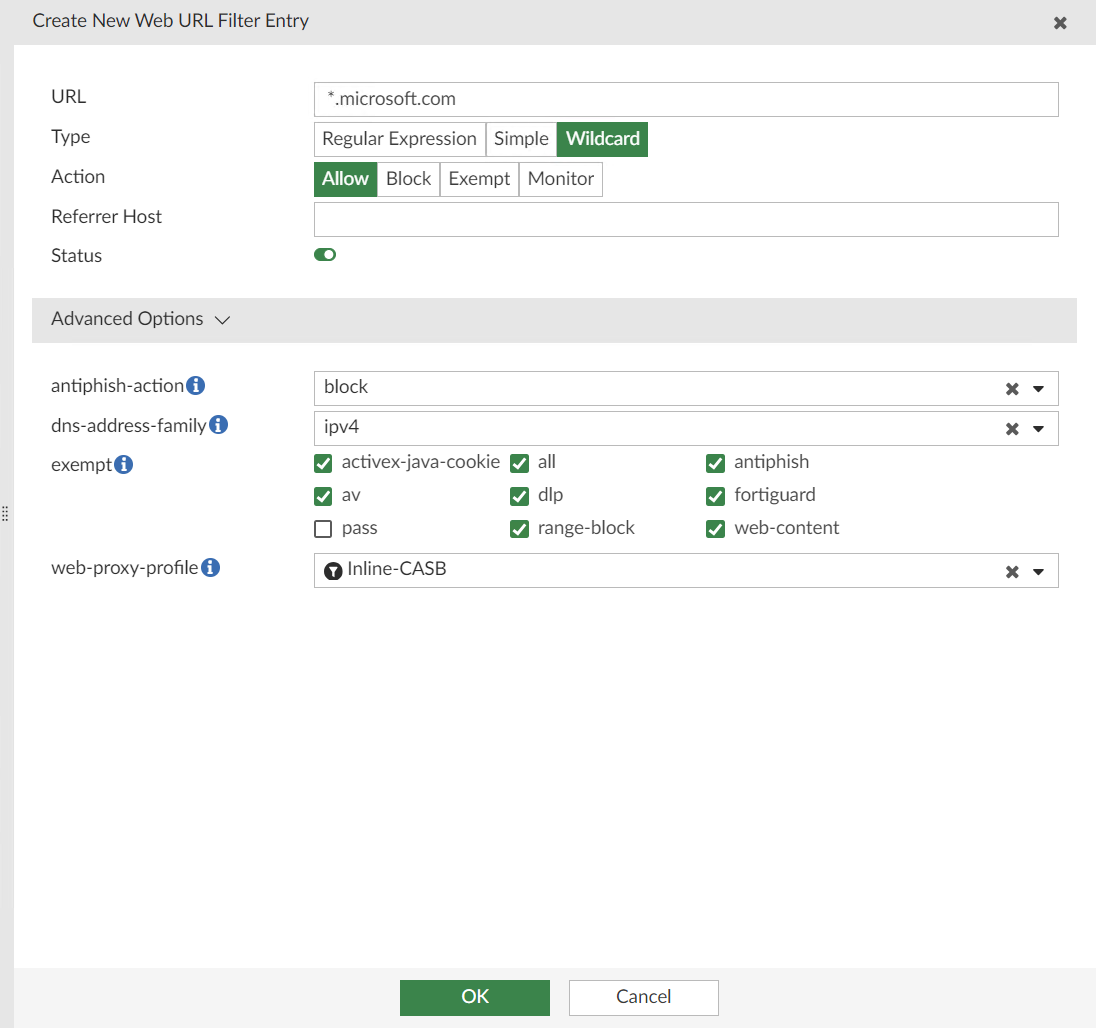This screenshot has width=1096, height=1028.
Task: Click the exempt field info icon
Action: point(125,463)
